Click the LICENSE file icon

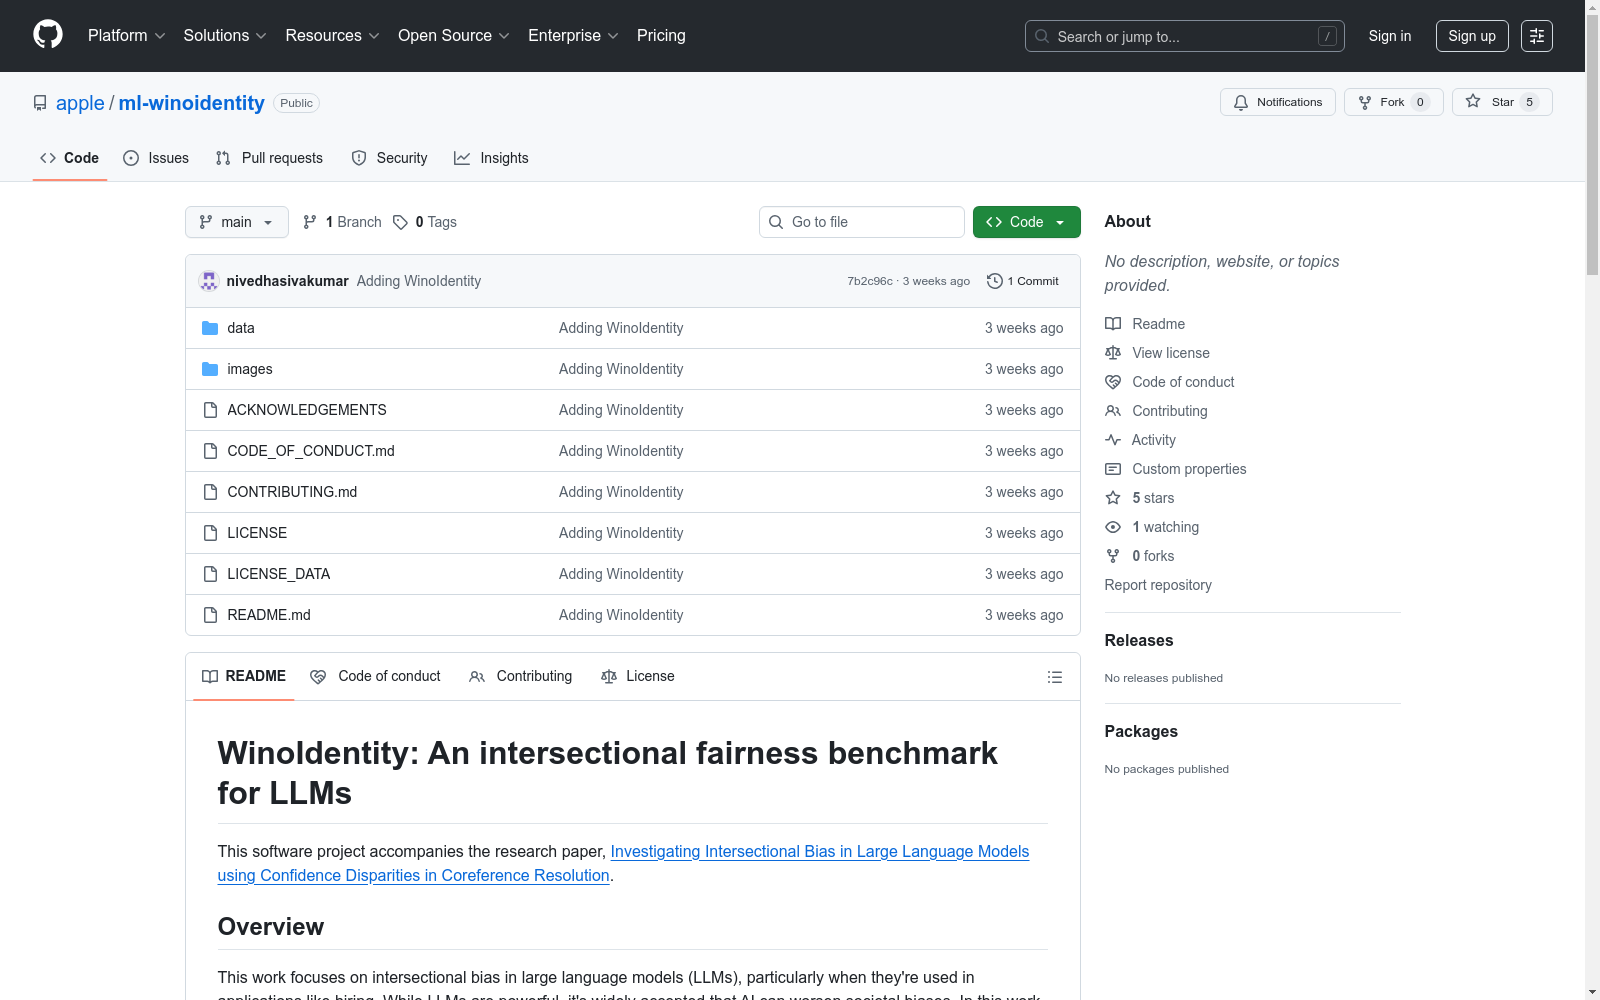point(210,533)
